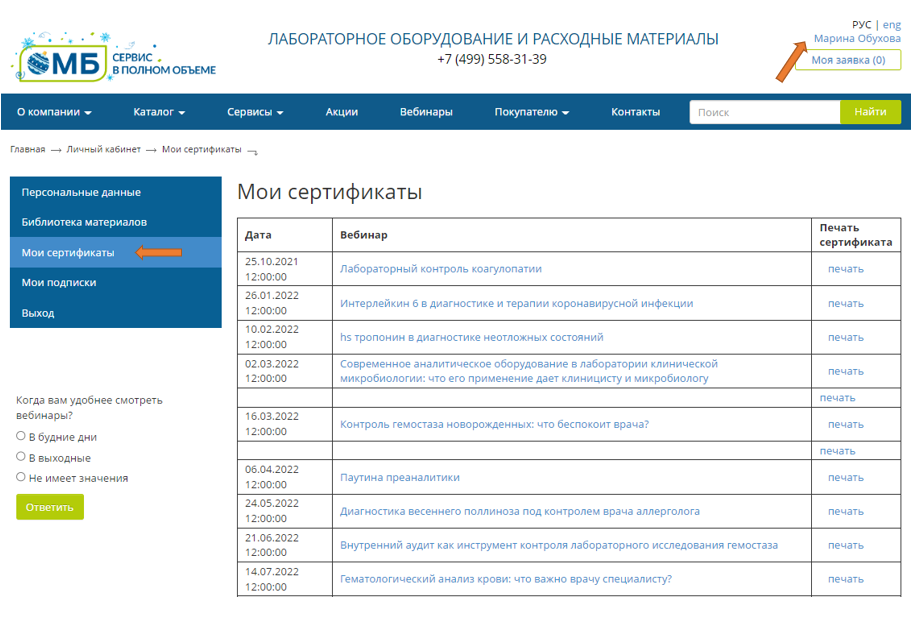This screenshot has width=913, height=634.
Task: Switch to the "Вебинары" section
Action: (x=425, y=112)
